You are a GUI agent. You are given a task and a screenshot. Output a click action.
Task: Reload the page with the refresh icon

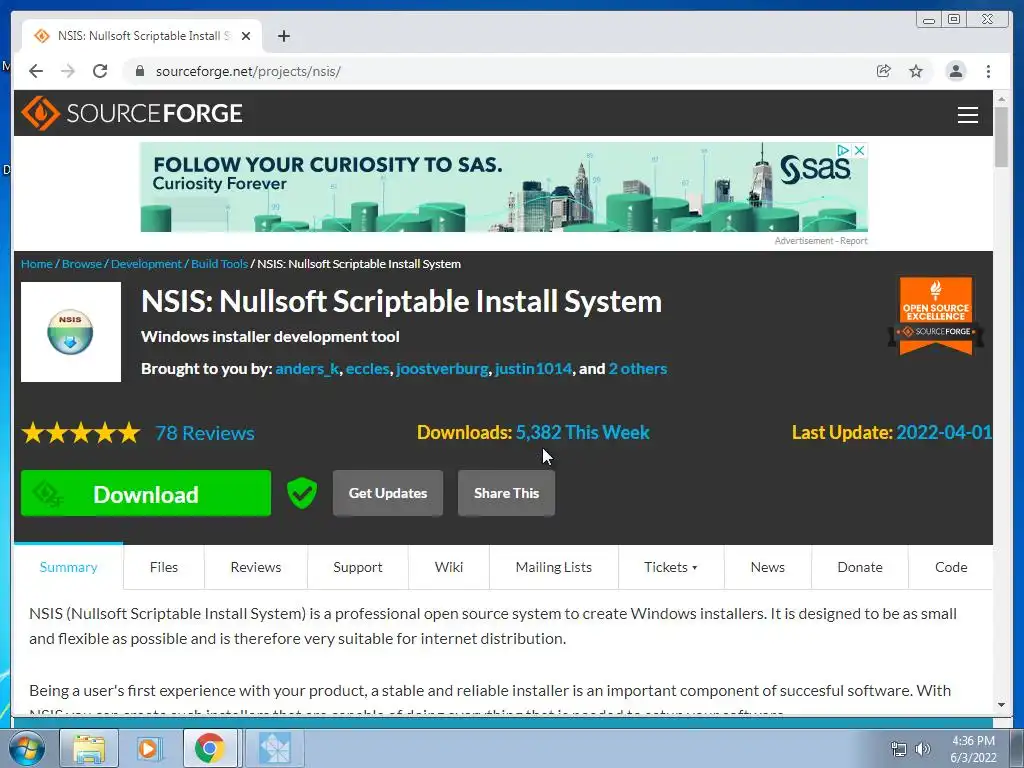click(x=100, y=71)
